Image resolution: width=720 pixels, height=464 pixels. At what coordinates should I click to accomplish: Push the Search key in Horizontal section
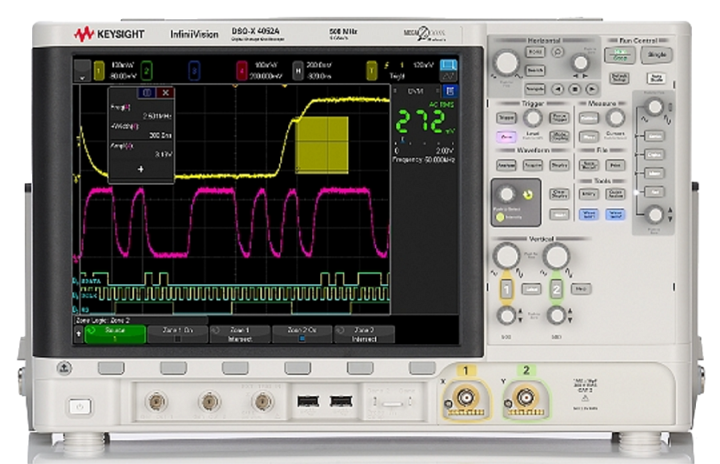point(535,70)
